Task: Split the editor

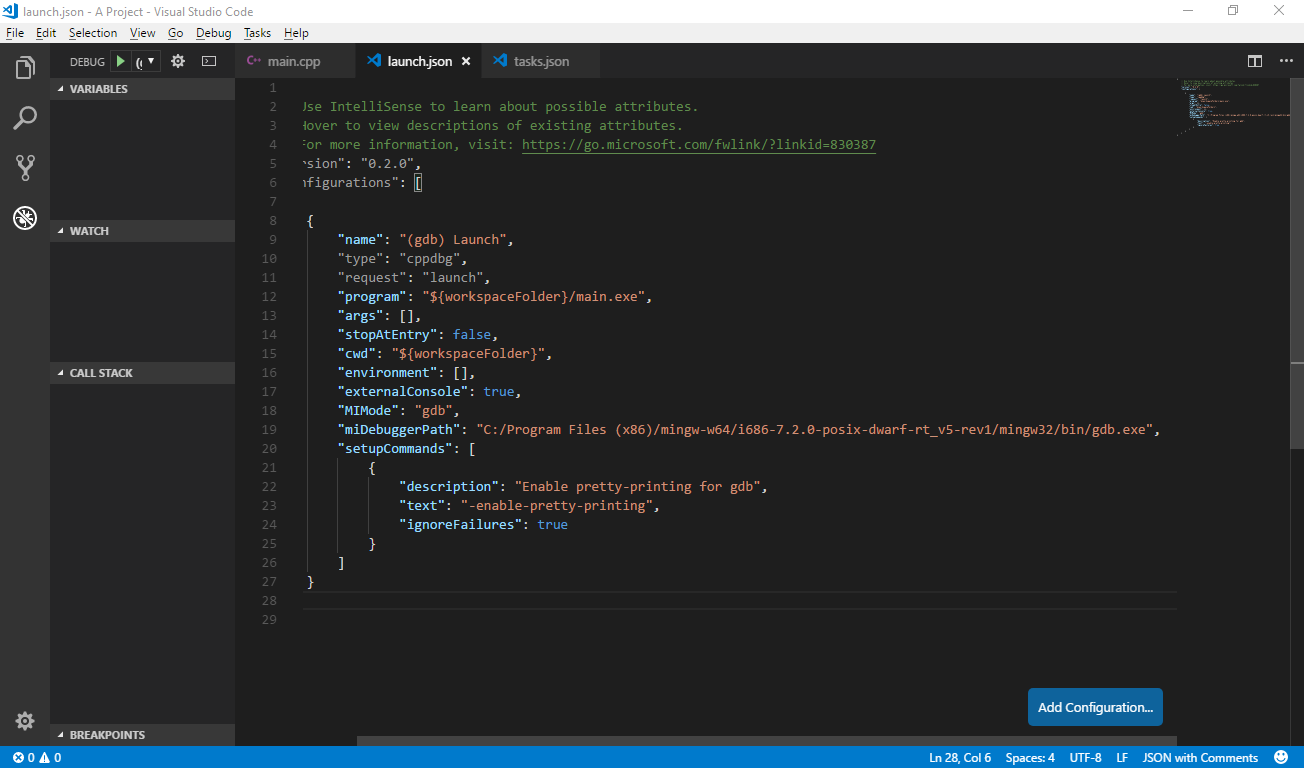Action: pyautogui.click(x=1254, y=61)
